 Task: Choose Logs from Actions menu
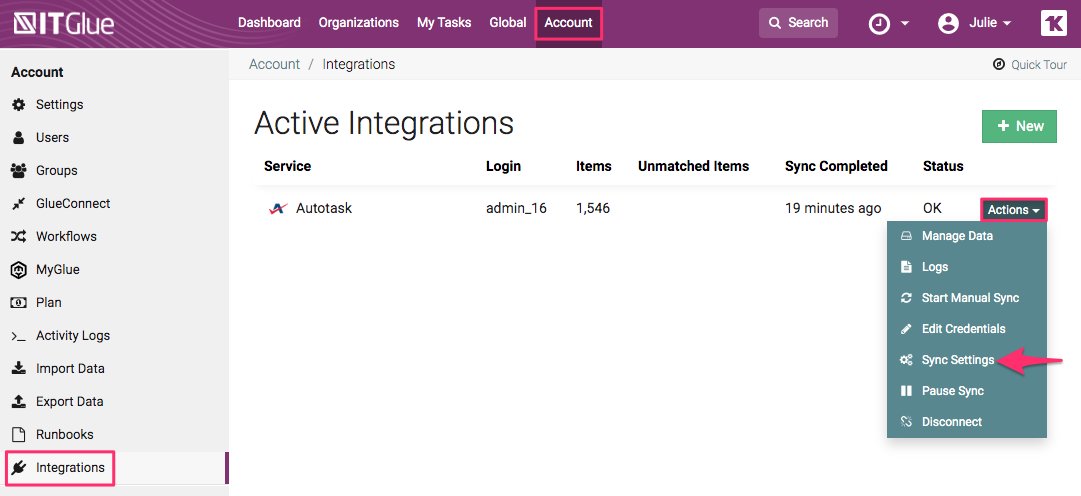coord(967,267)
